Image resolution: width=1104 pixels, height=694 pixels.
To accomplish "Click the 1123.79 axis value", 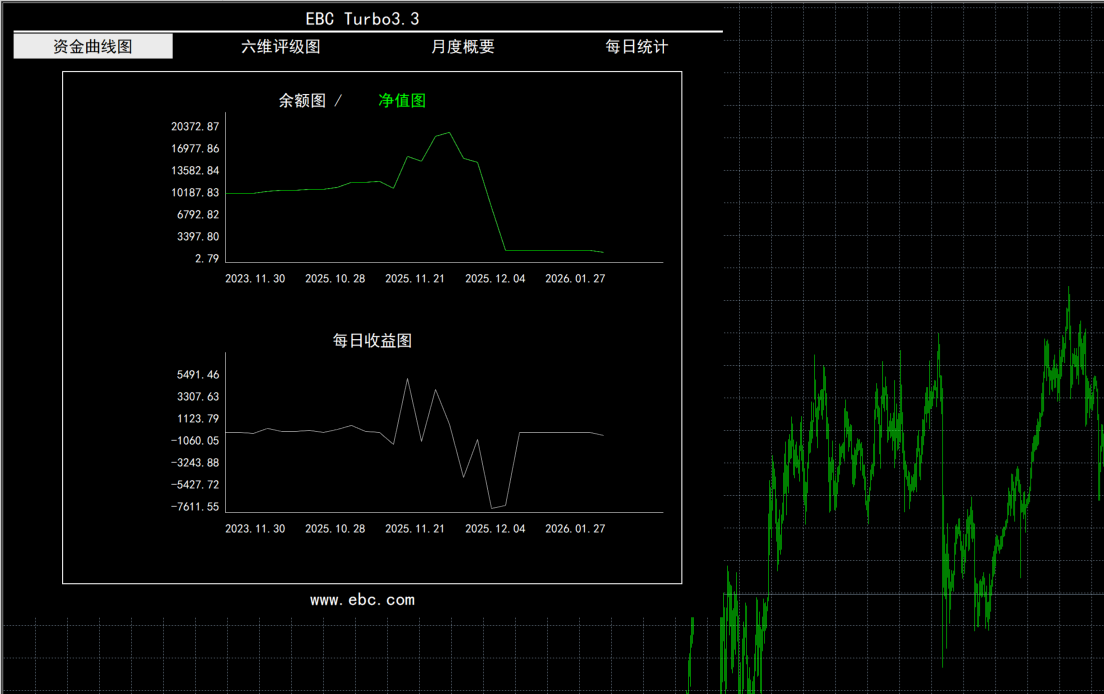I will coord(198,419).
